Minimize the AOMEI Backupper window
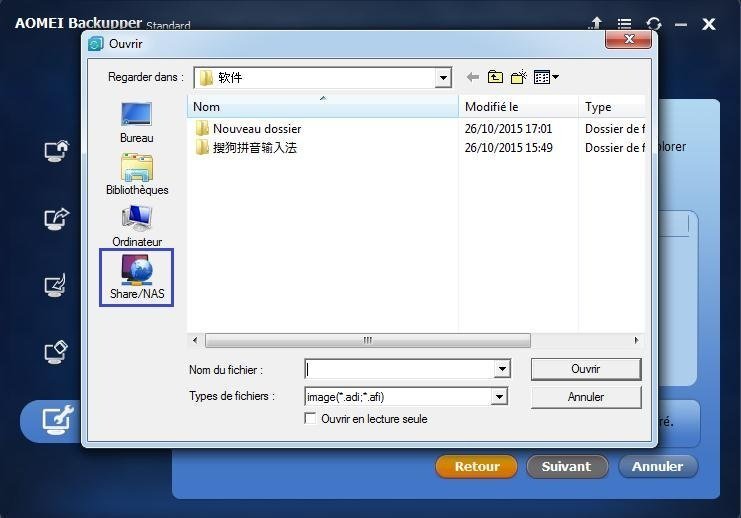Image resolution: width=741 pixels, height=518 pixels. point(681,24)
